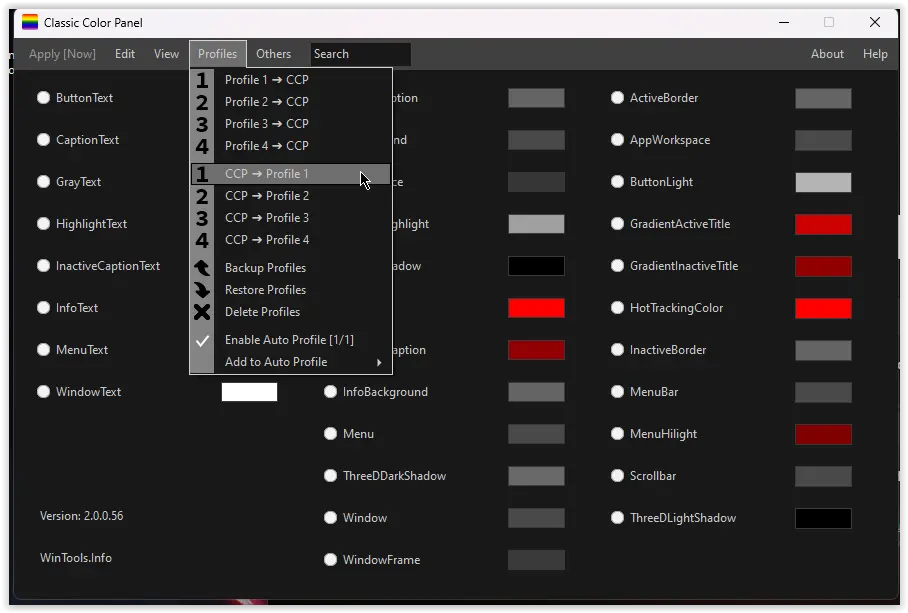Click the InfoBackground color swatch
This screenshot has height=613, width=908.
[536, 392]
